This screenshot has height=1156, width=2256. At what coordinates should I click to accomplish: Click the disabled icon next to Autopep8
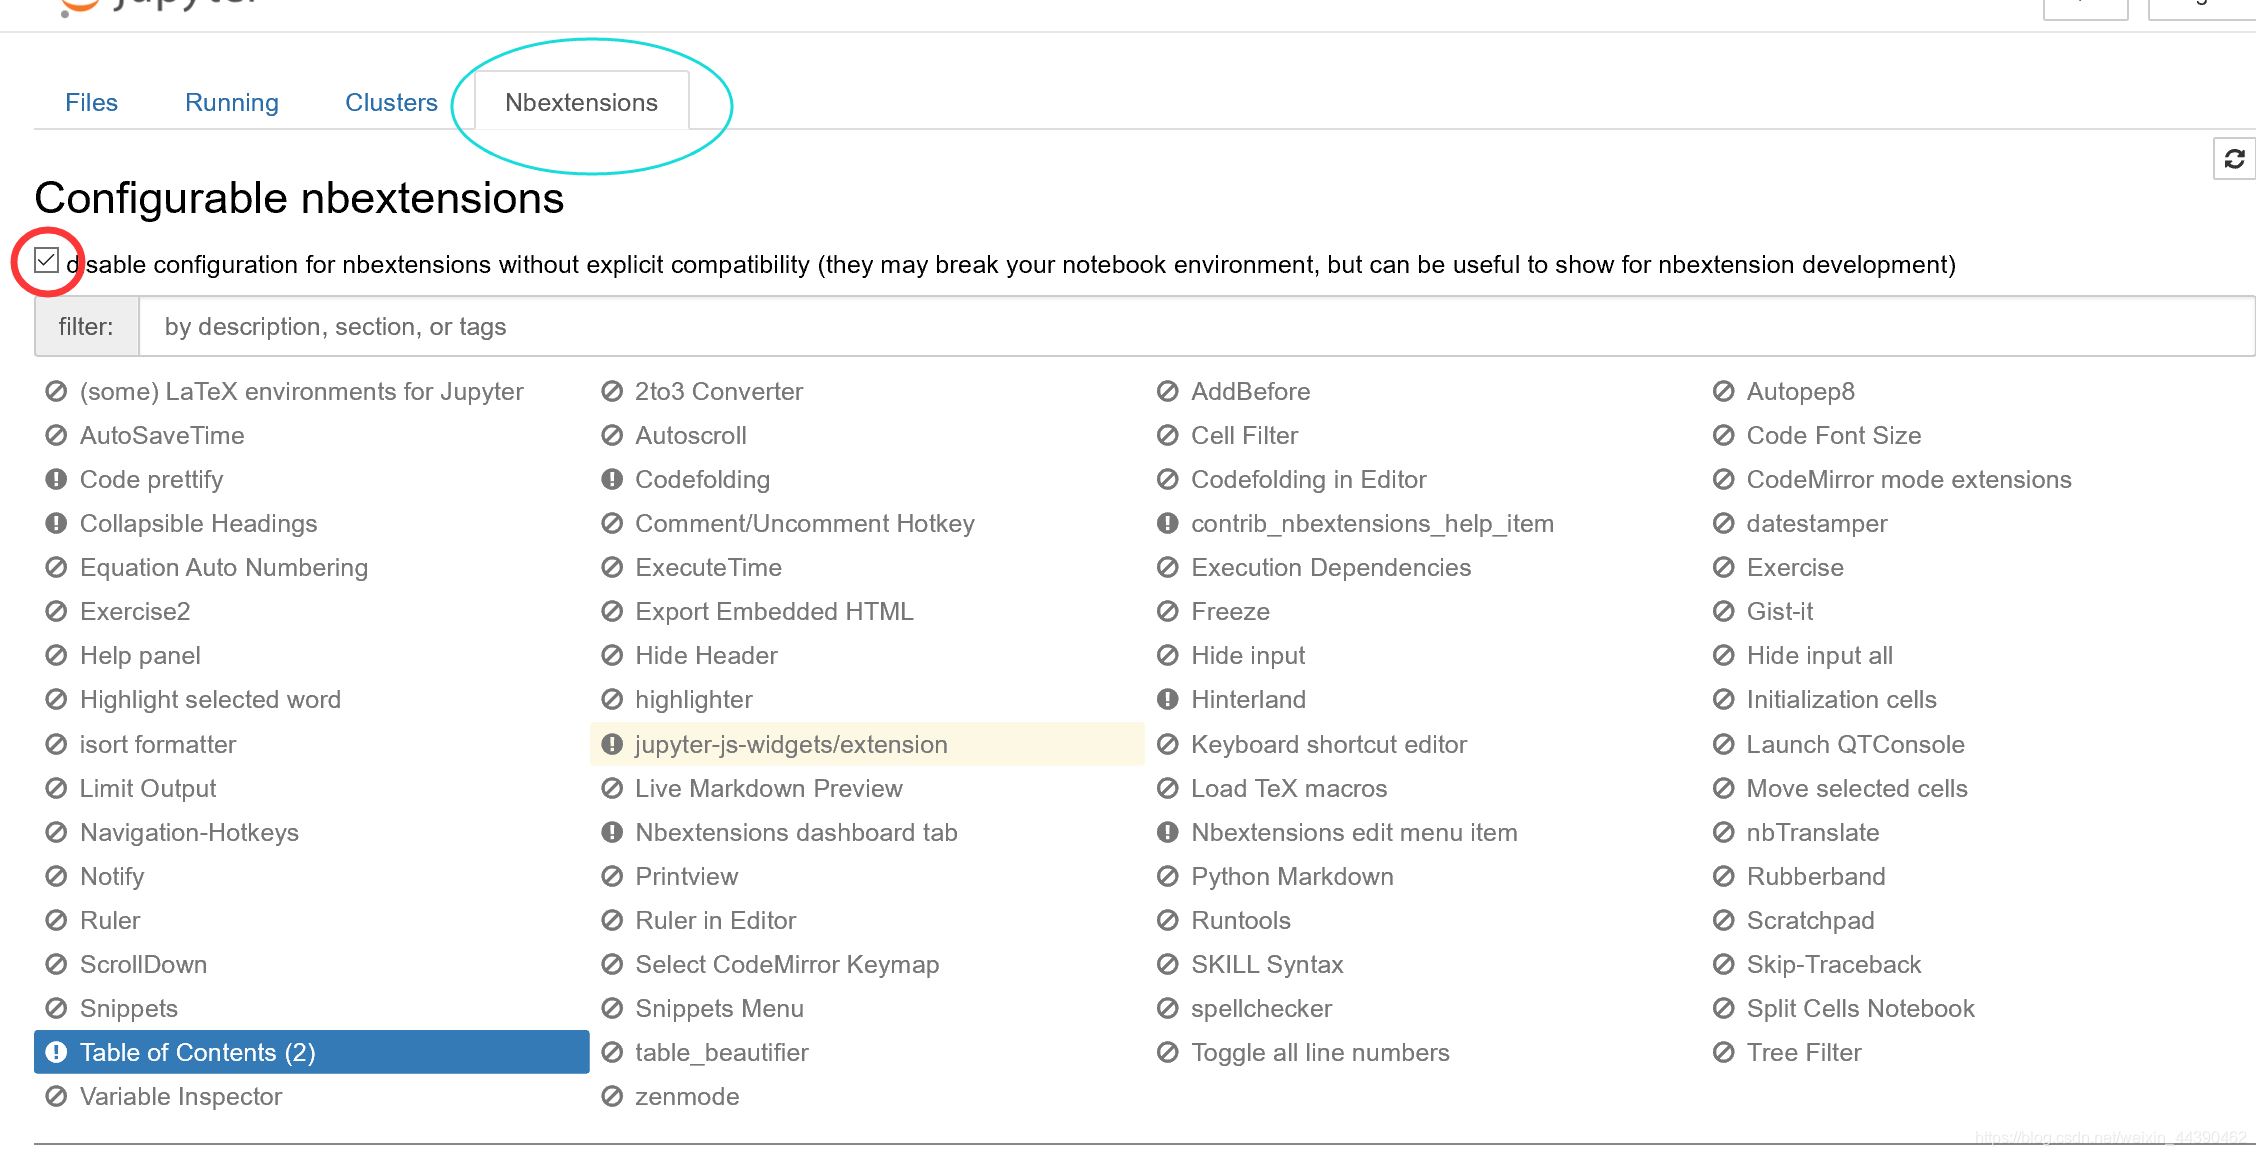click(x=1723, y=392)
